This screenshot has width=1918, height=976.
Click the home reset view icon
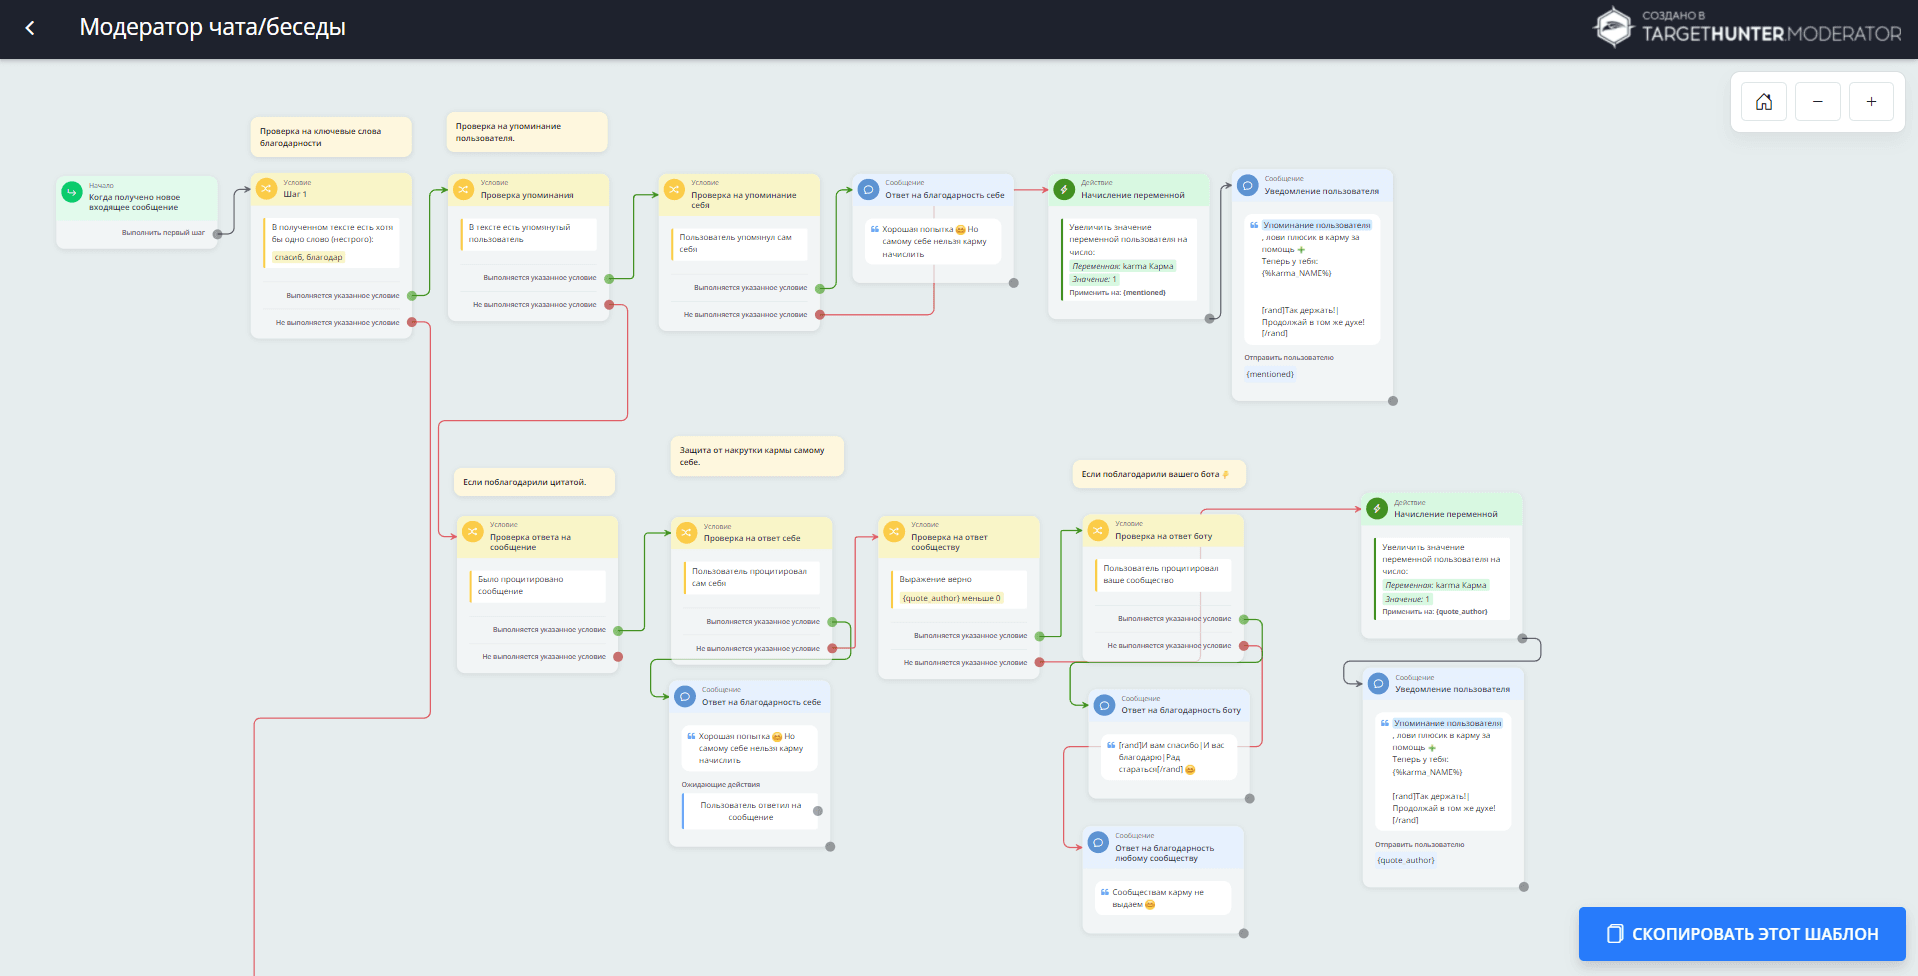[1764, 101]
